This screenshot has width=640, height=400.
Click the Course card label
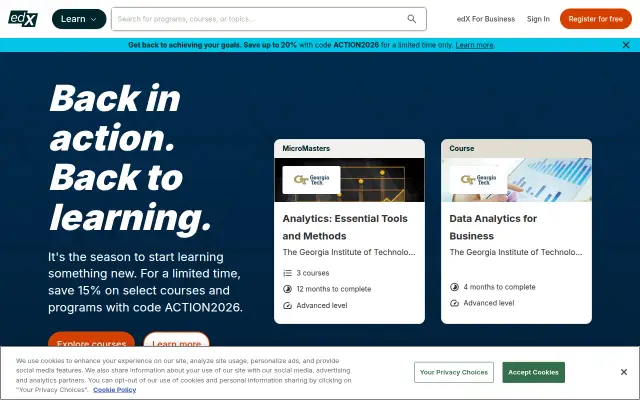coord(462,149)
